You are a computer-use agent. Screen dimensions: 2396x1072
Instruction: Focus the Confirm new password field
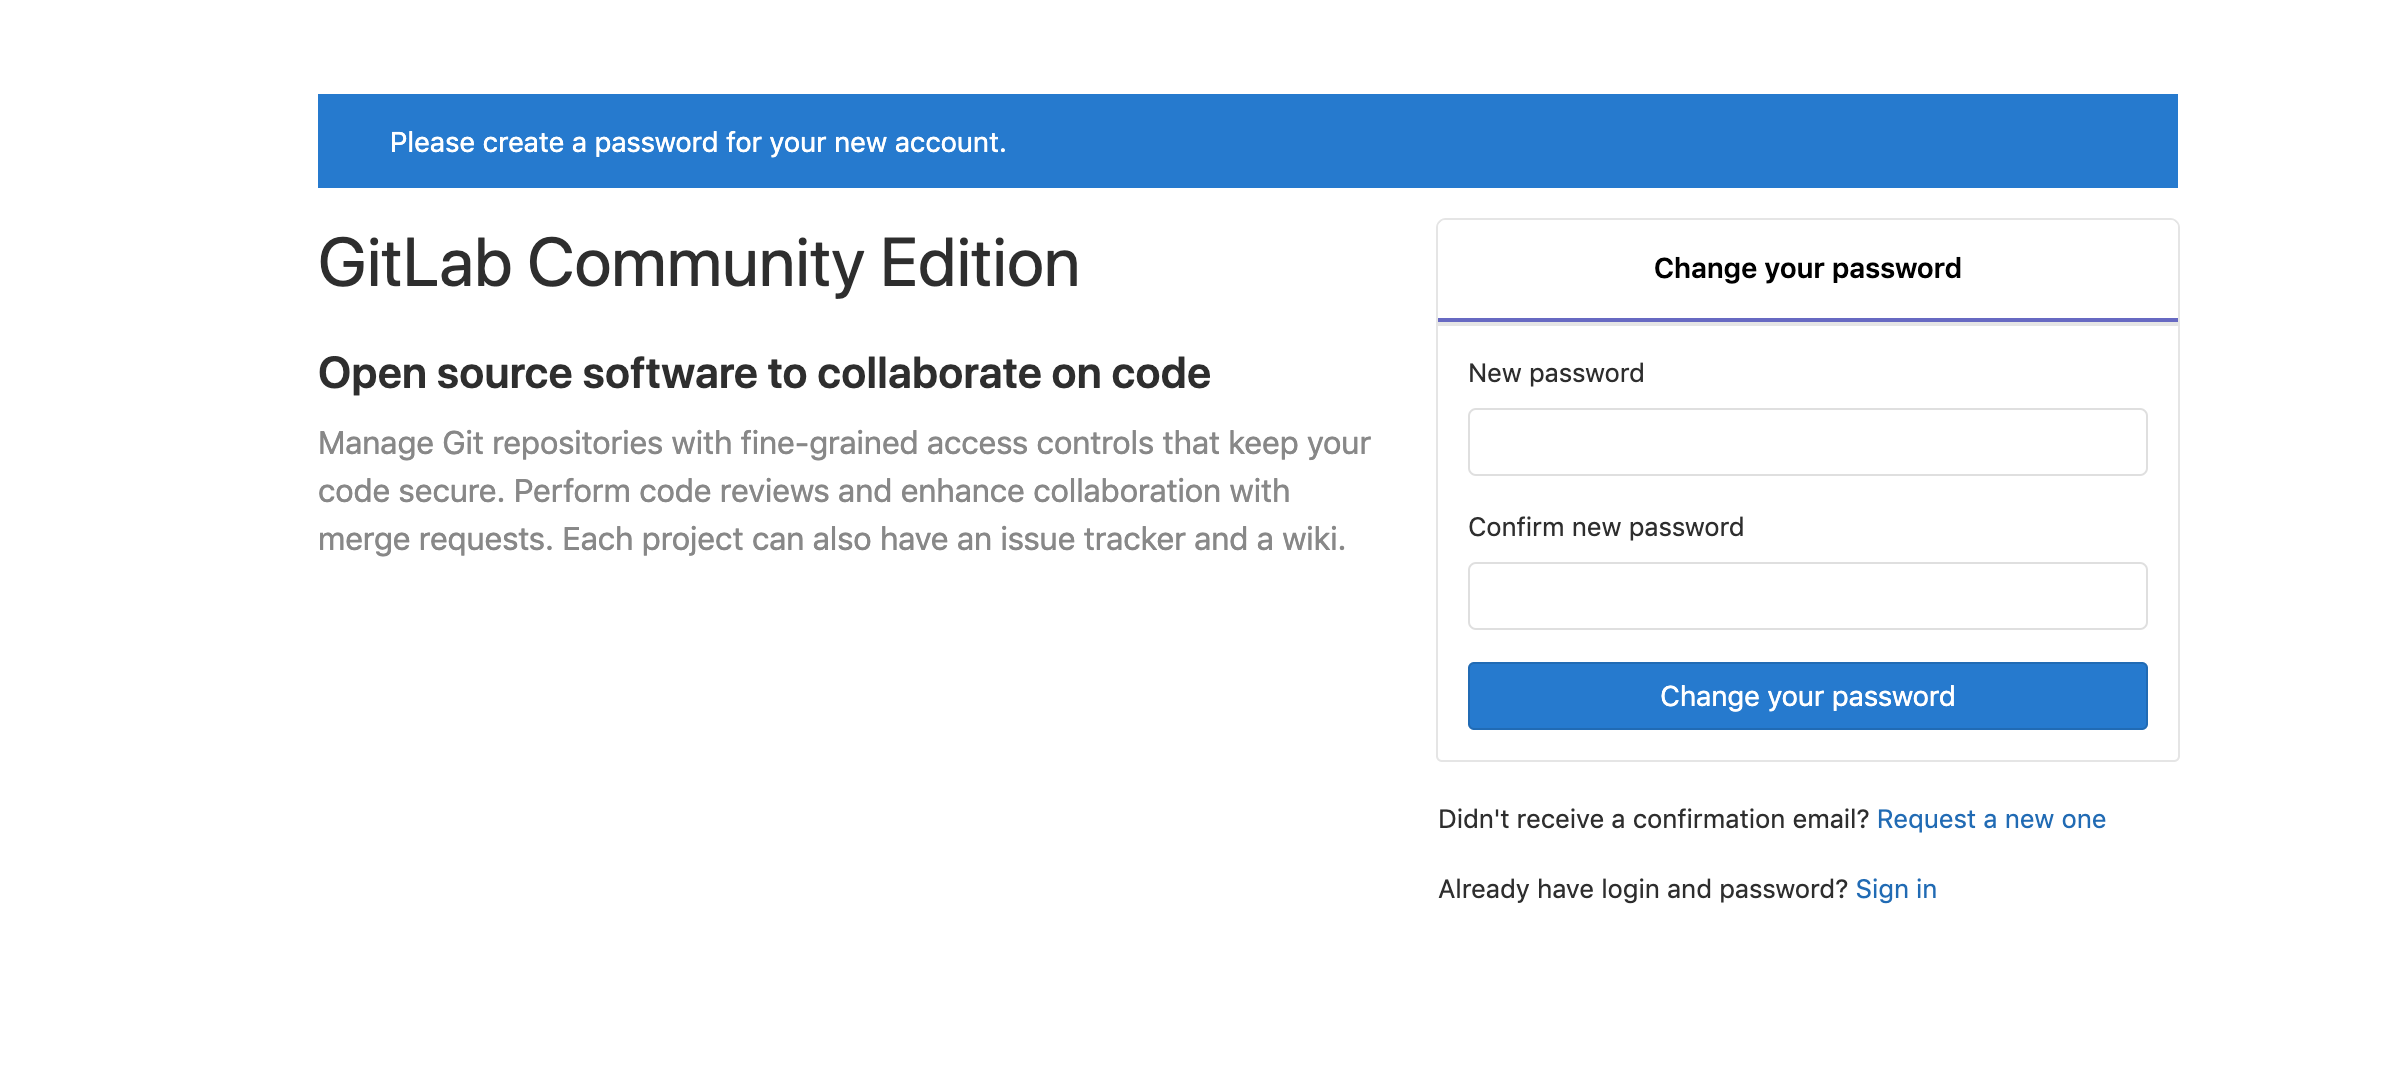[1807, 596]
